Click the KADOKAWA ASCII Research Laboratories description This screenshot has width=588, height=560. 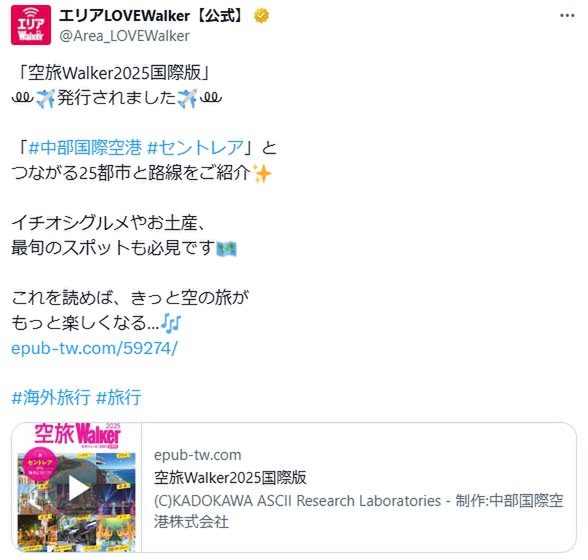[x=358, y=511]
